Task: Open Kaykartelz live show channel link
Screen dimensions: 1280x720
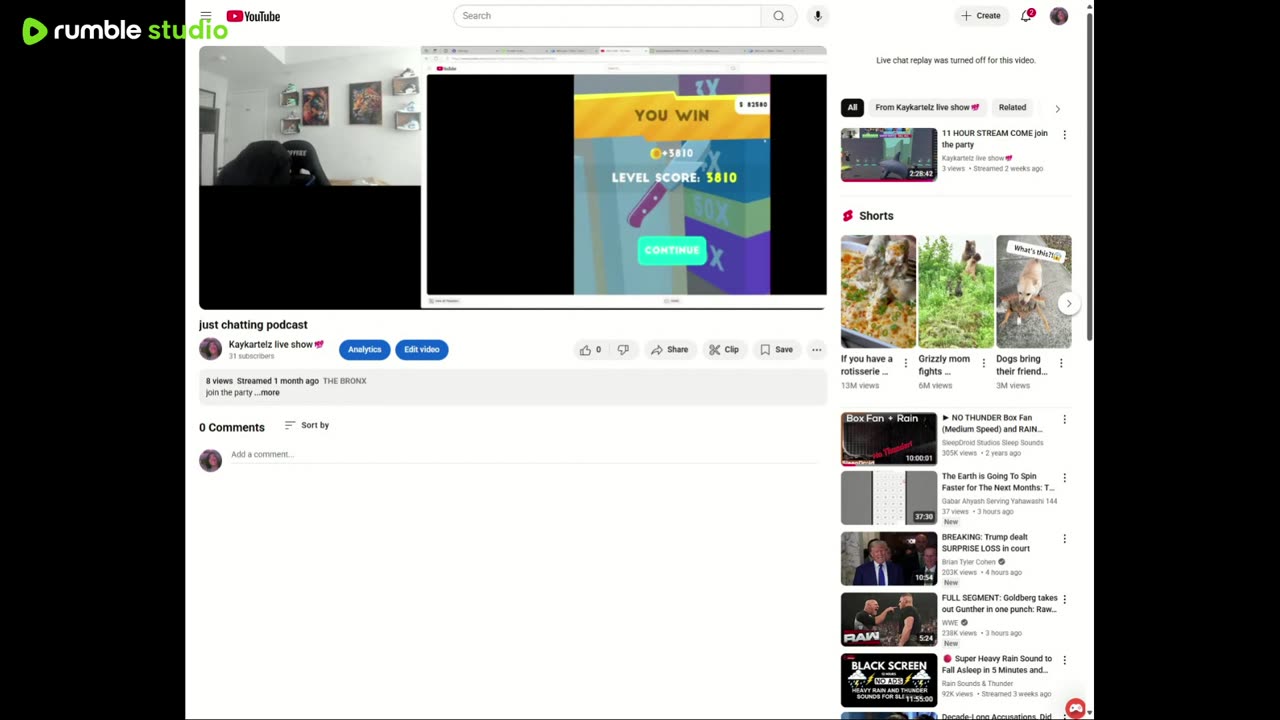Action: 276,344
